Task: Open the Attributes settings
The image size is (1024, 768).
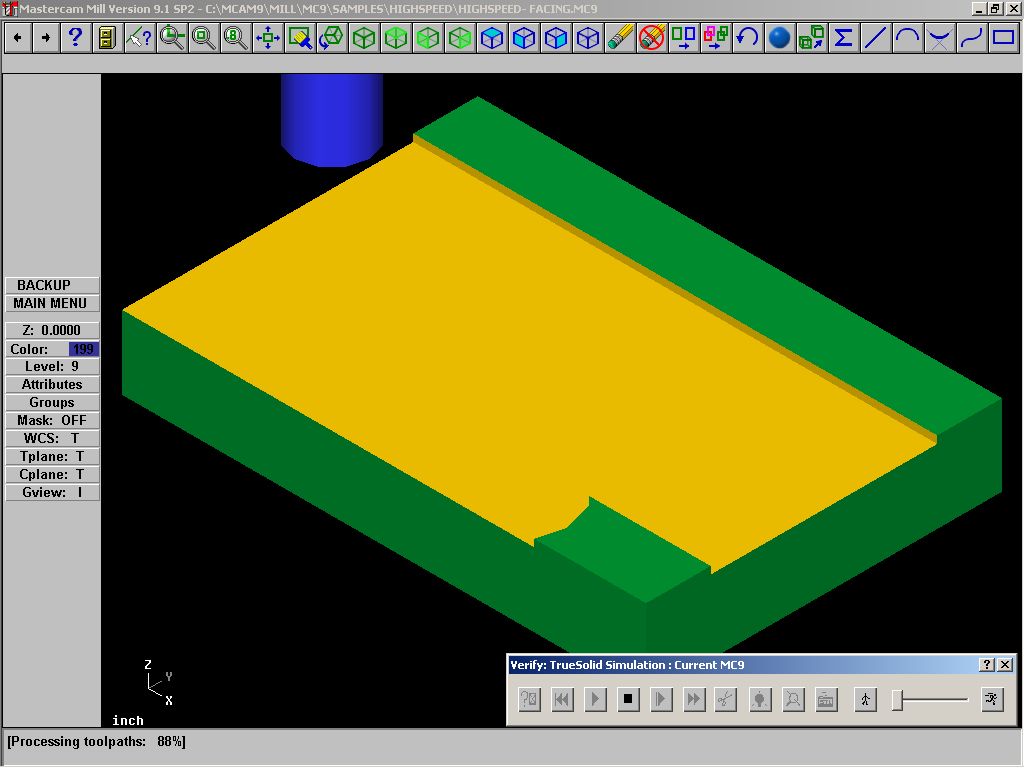Action: coord(52,385)
